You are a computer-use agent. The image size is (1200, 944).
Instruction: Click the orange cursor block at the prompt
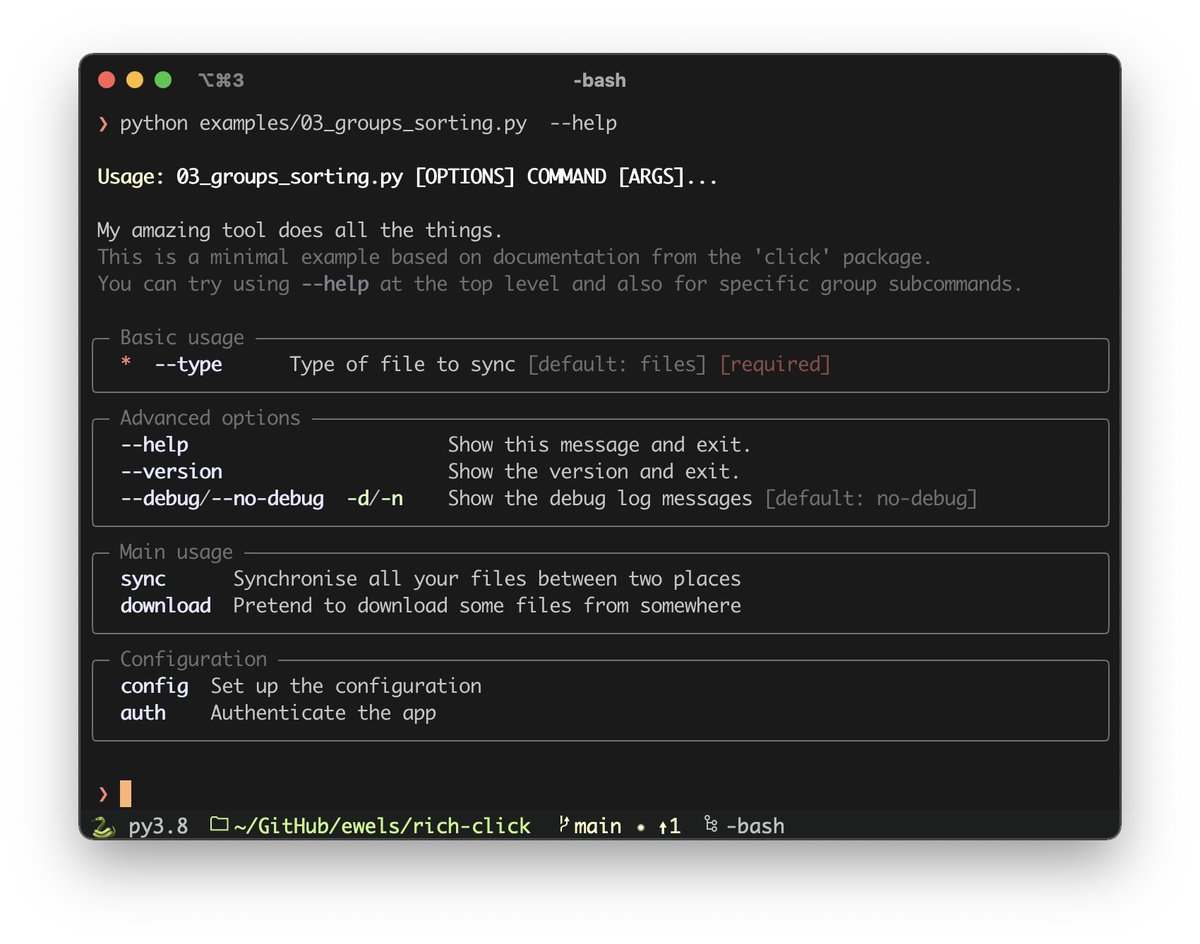pos(126,793)
